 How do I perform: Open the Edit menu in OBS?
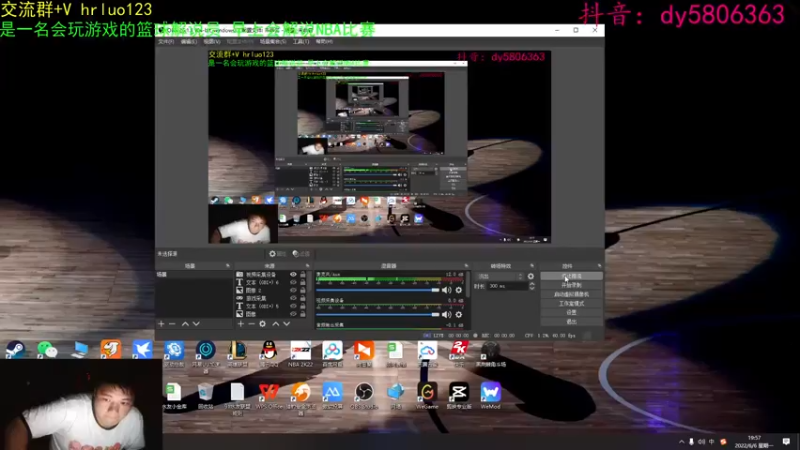pos(189,41)
